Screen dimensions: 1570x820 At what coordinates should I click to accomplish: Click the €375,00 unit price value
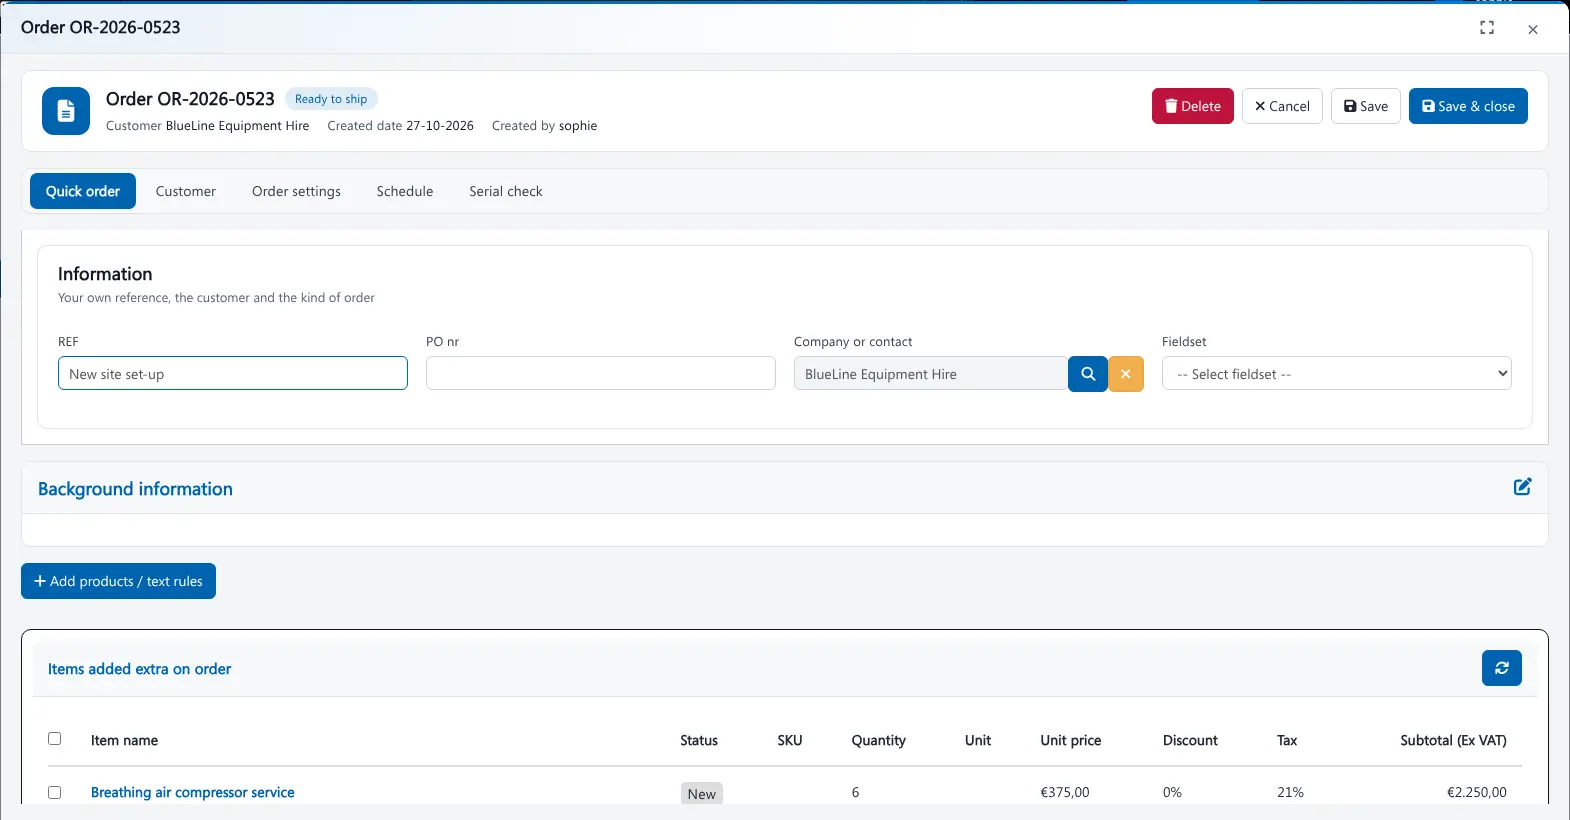pyautogui.click(x=1065, y=792)
